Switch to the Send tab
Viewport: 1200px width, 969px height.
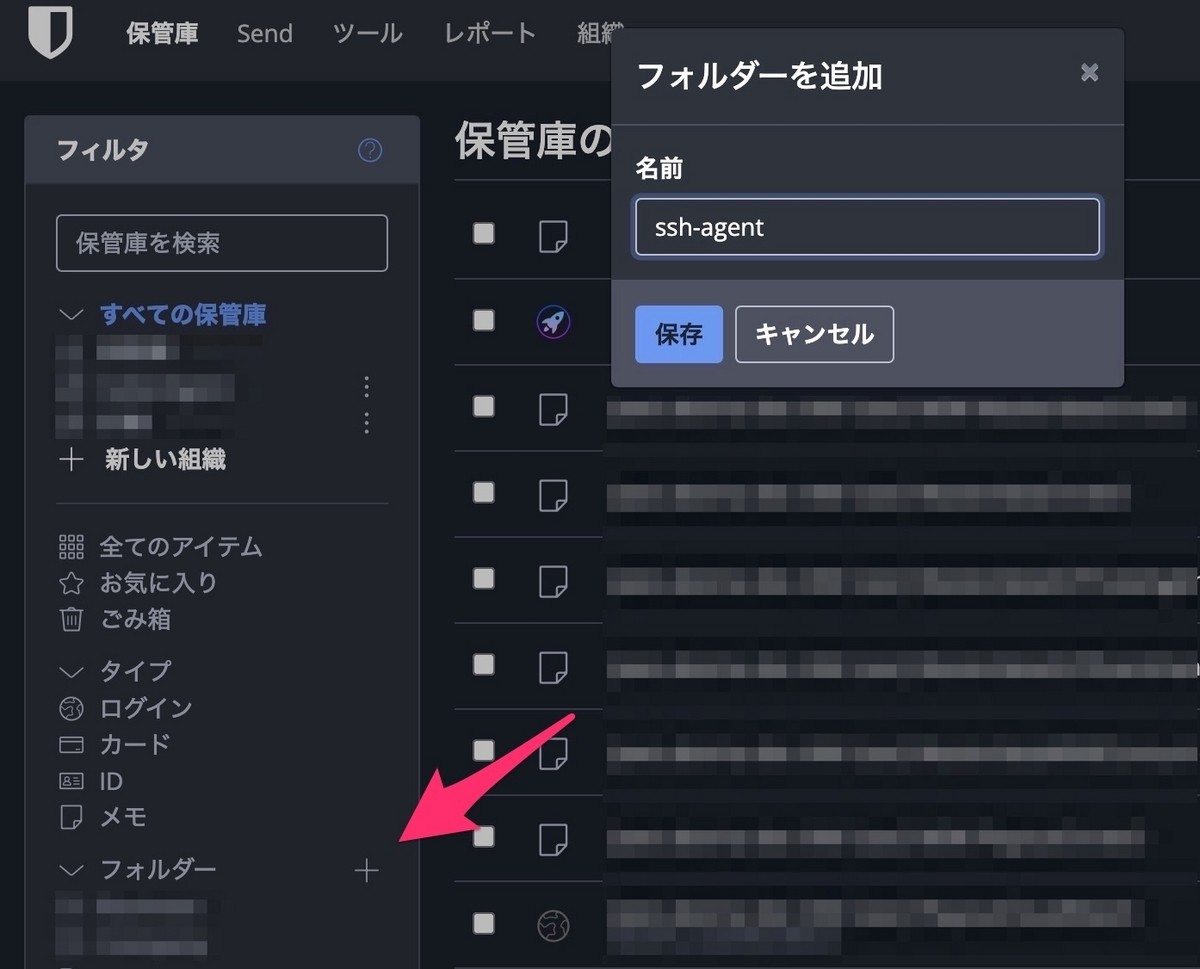(x=264, y=33)
